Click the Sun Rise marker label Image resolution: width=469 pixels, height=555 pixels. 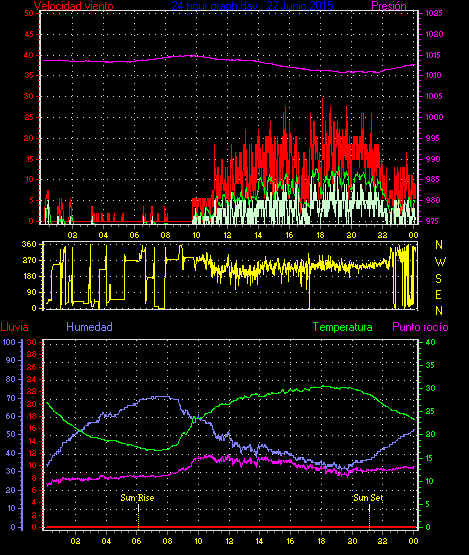click(x=137, y=498)
